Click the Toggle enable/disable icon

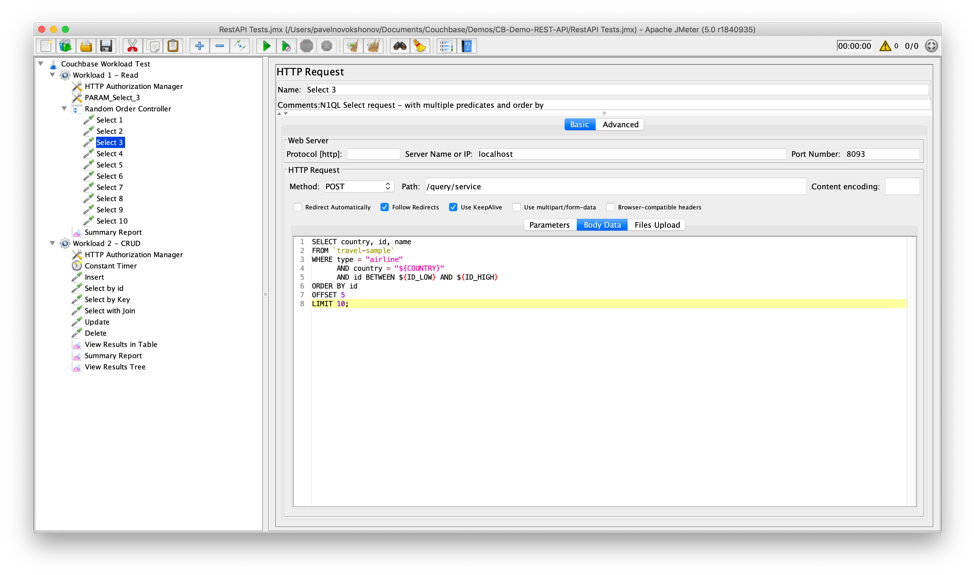(x=240, y=46)
